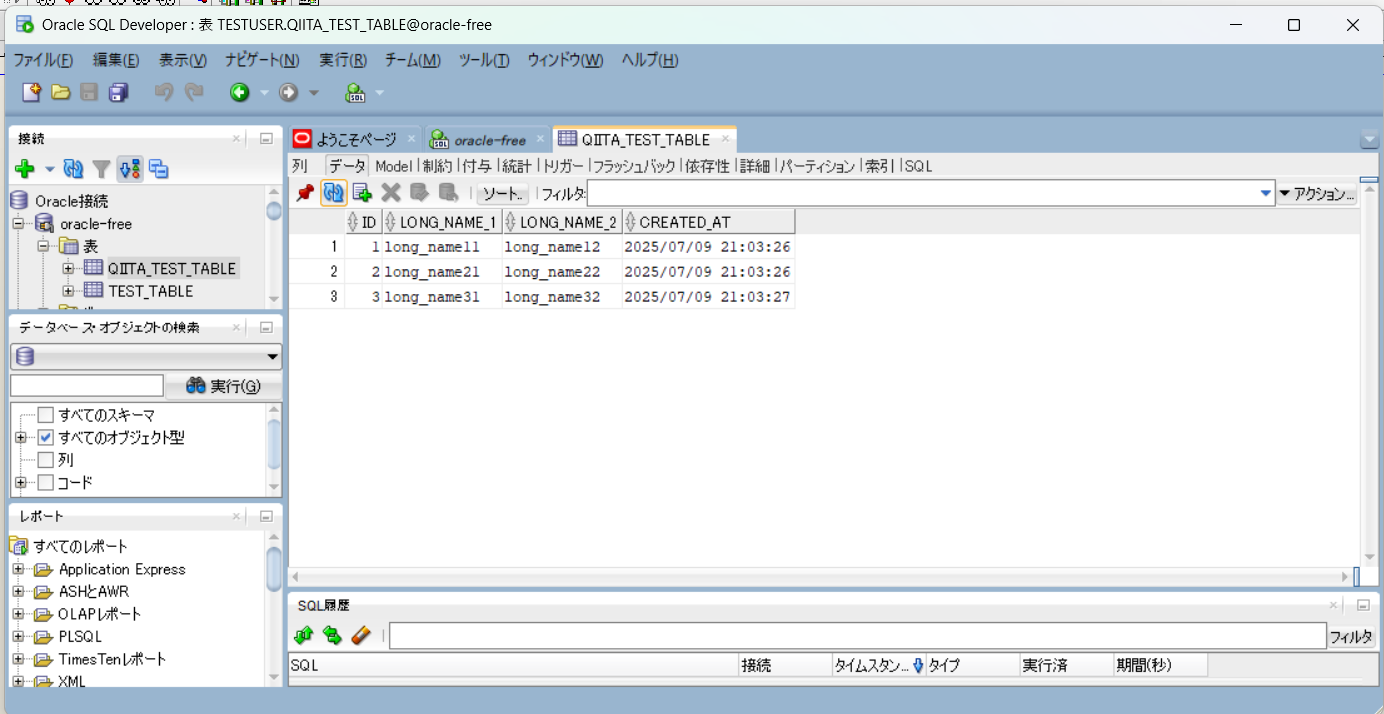1384x714 pixels.
Task: Collapse the QIITA_TEST_TABLE tree node
Action: pyautogui.click(x=66, y=268)
